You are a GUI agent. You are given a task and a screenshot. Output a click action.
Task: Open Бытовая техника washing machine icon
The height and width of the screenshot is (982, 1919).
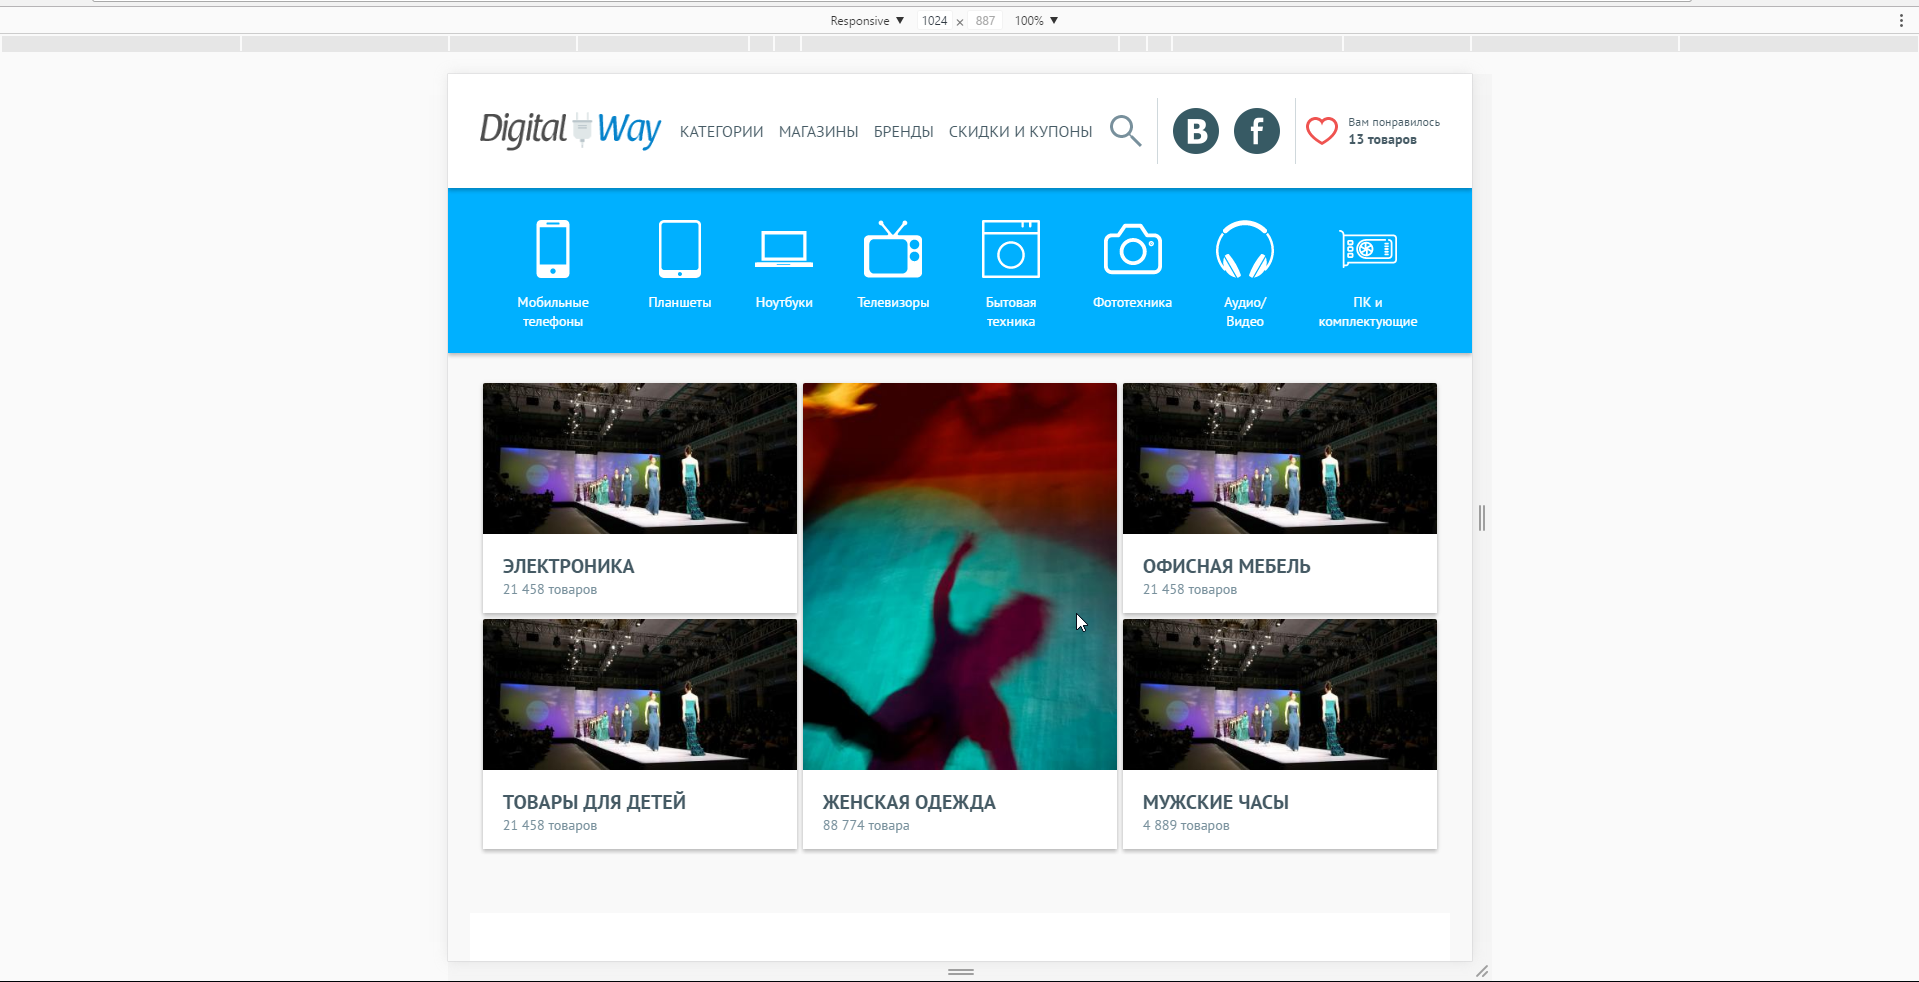coord(1011,248)
